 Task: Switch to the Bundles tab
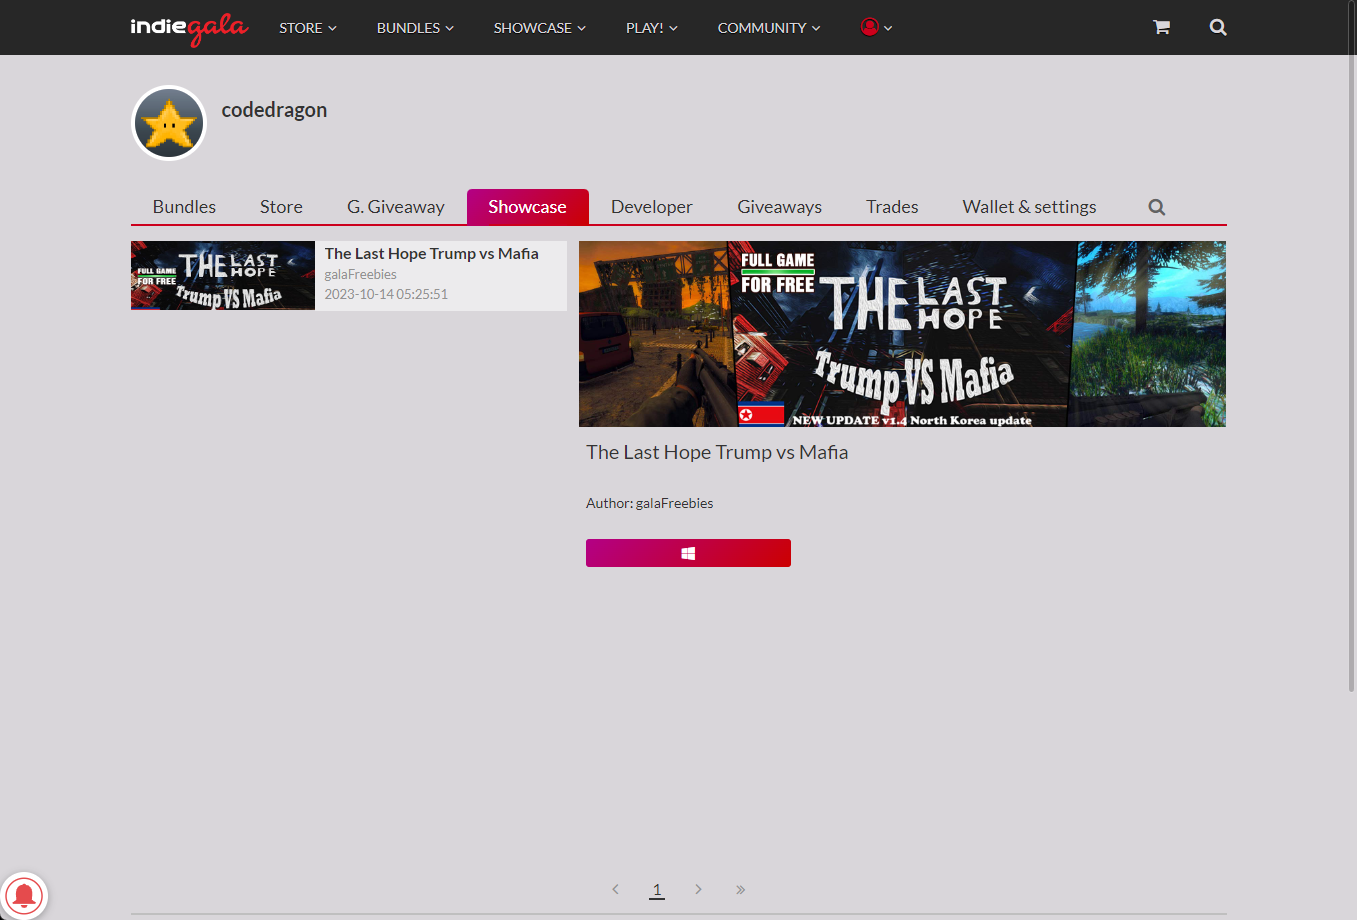tap(184, 207)
